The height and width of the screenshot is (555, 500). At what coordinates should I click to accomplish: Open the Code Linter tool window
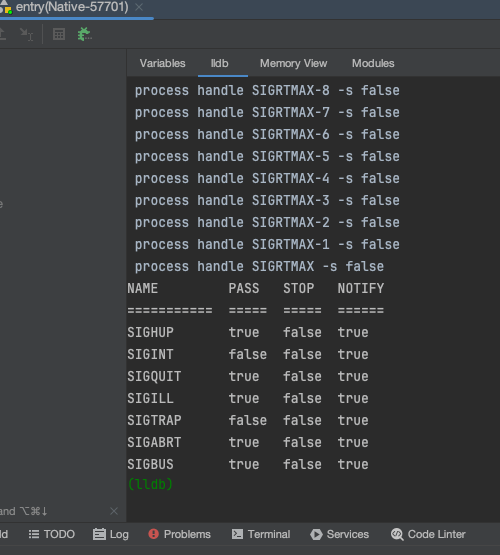(x=428, y=534)
